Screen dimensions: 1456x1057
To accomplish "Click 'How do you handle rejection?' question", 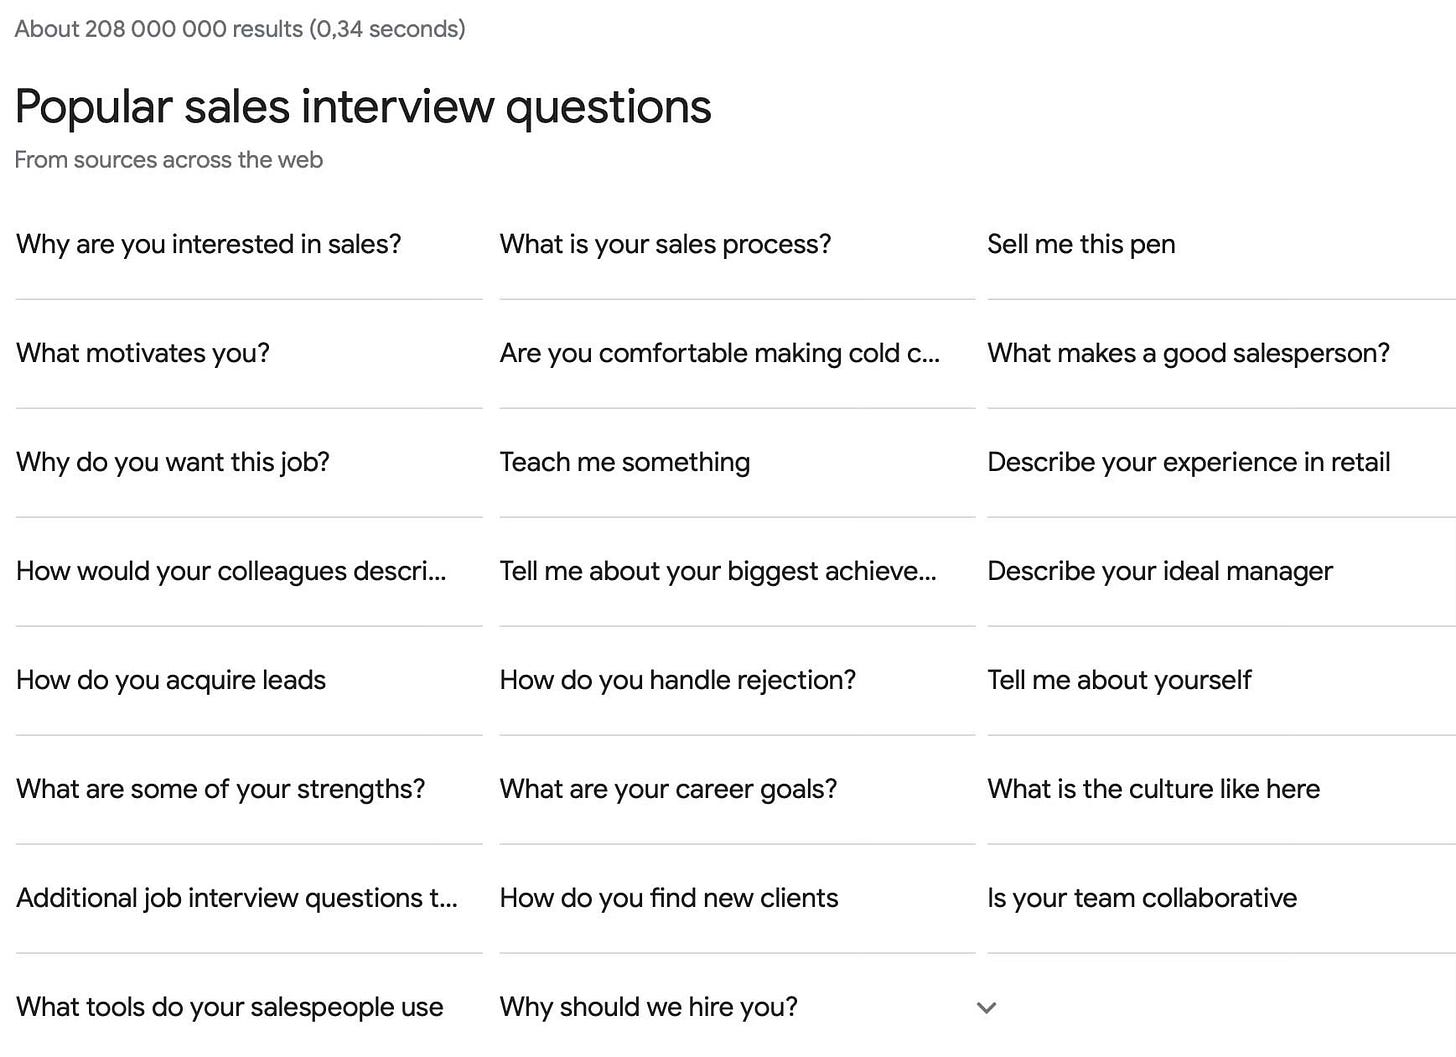I will (x=678, y=680).
